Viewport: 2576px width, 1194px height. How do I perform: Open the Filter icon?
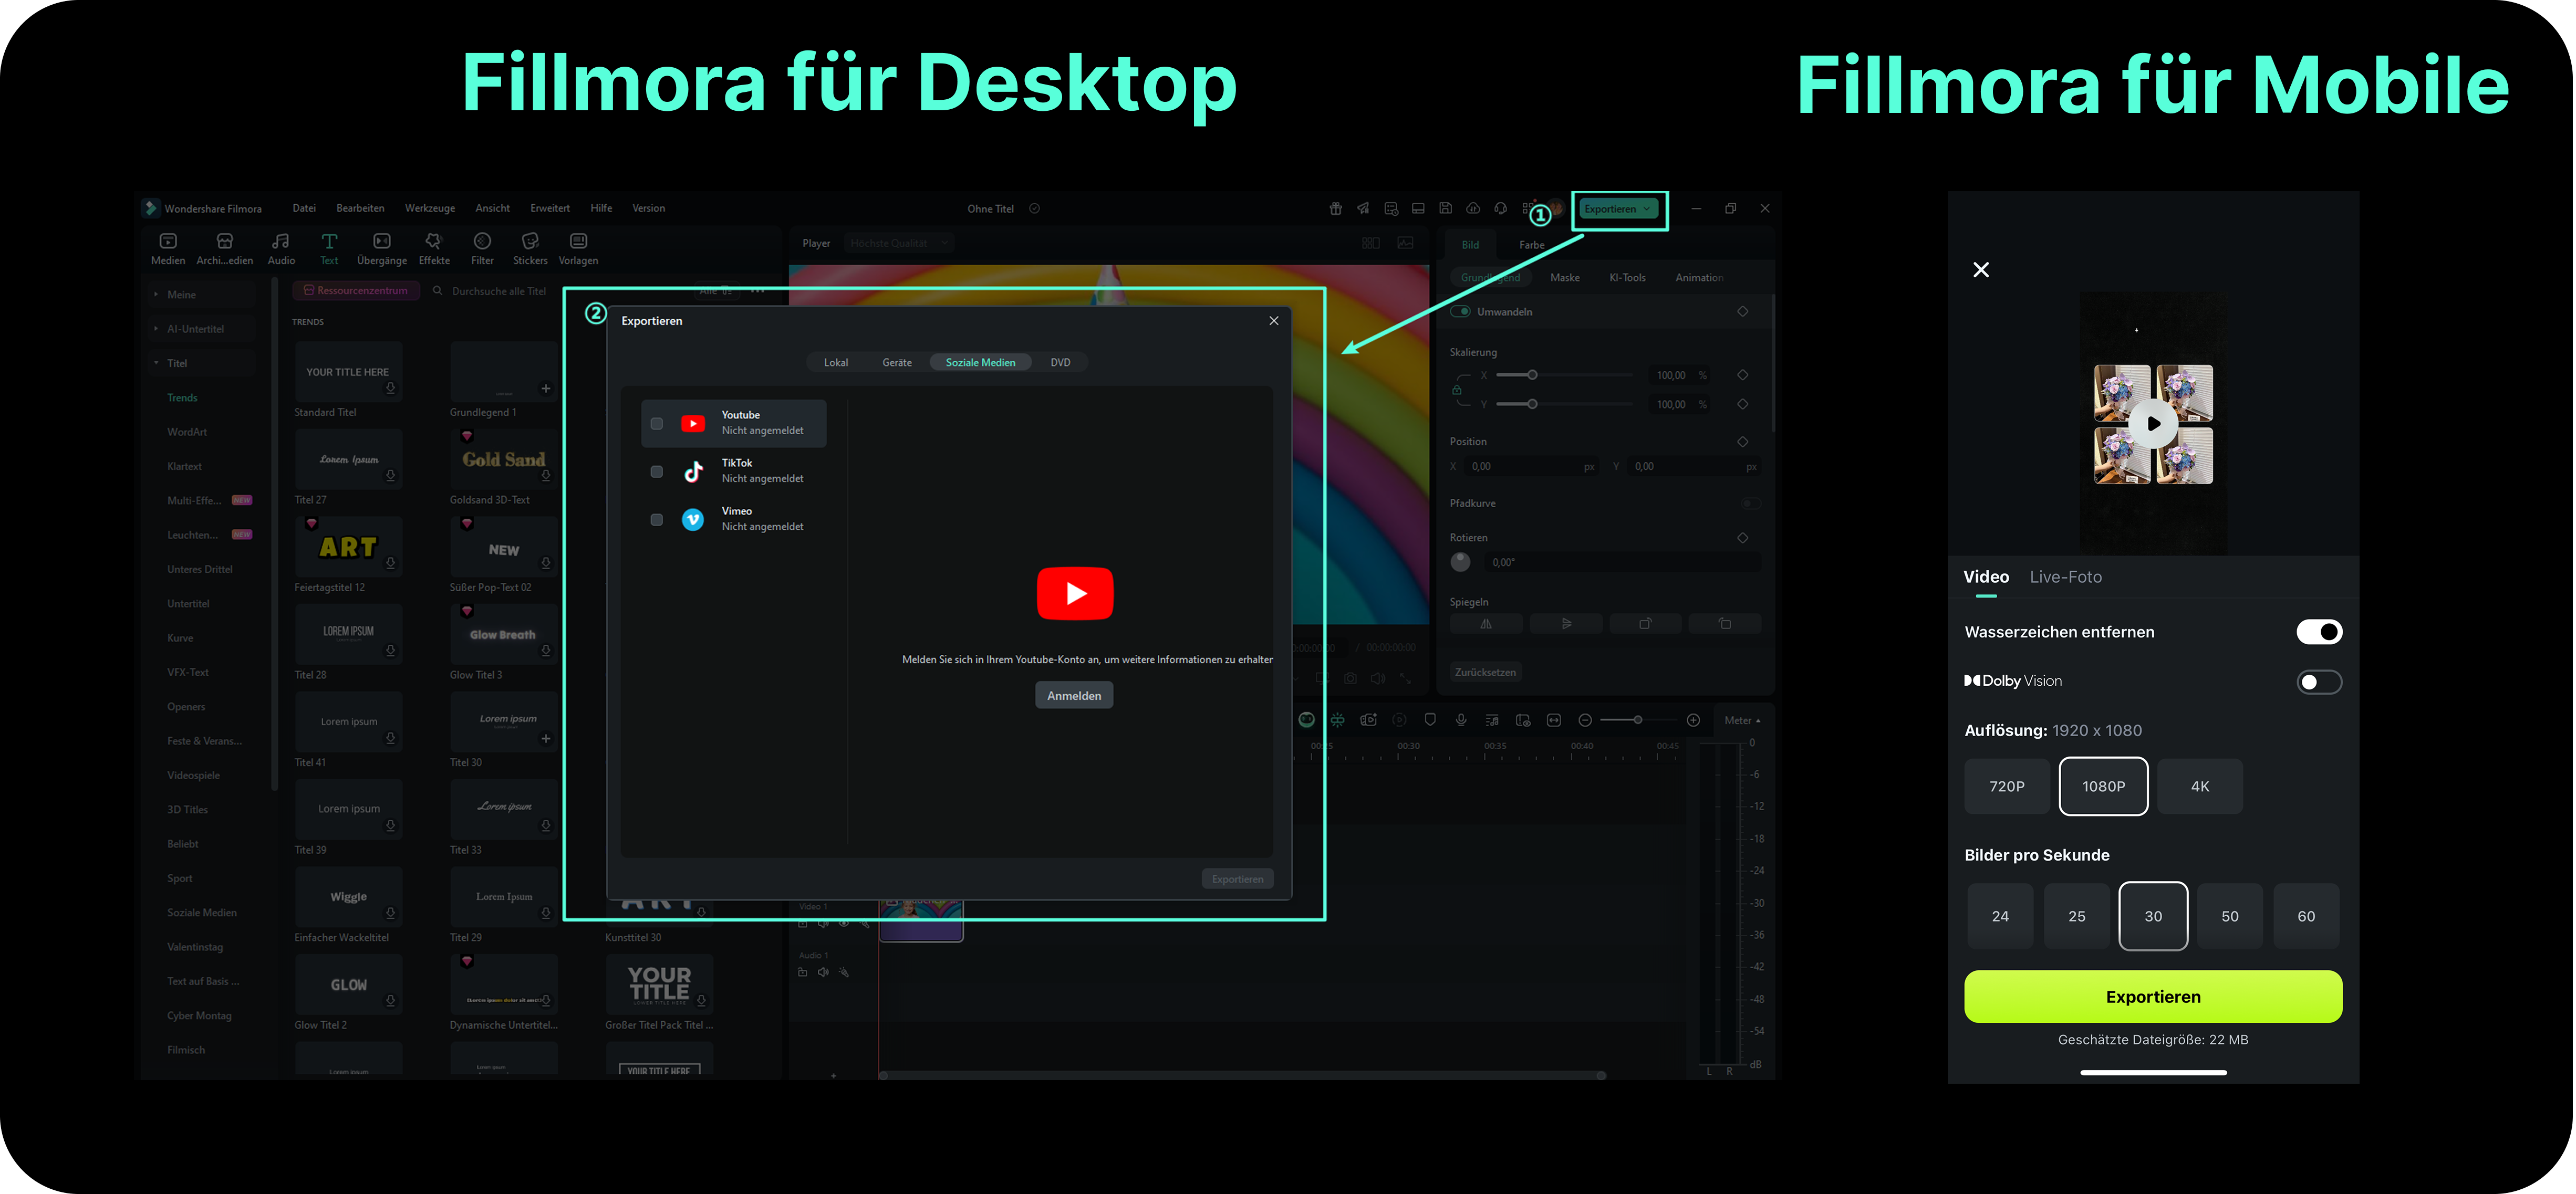tap(482, 241)
